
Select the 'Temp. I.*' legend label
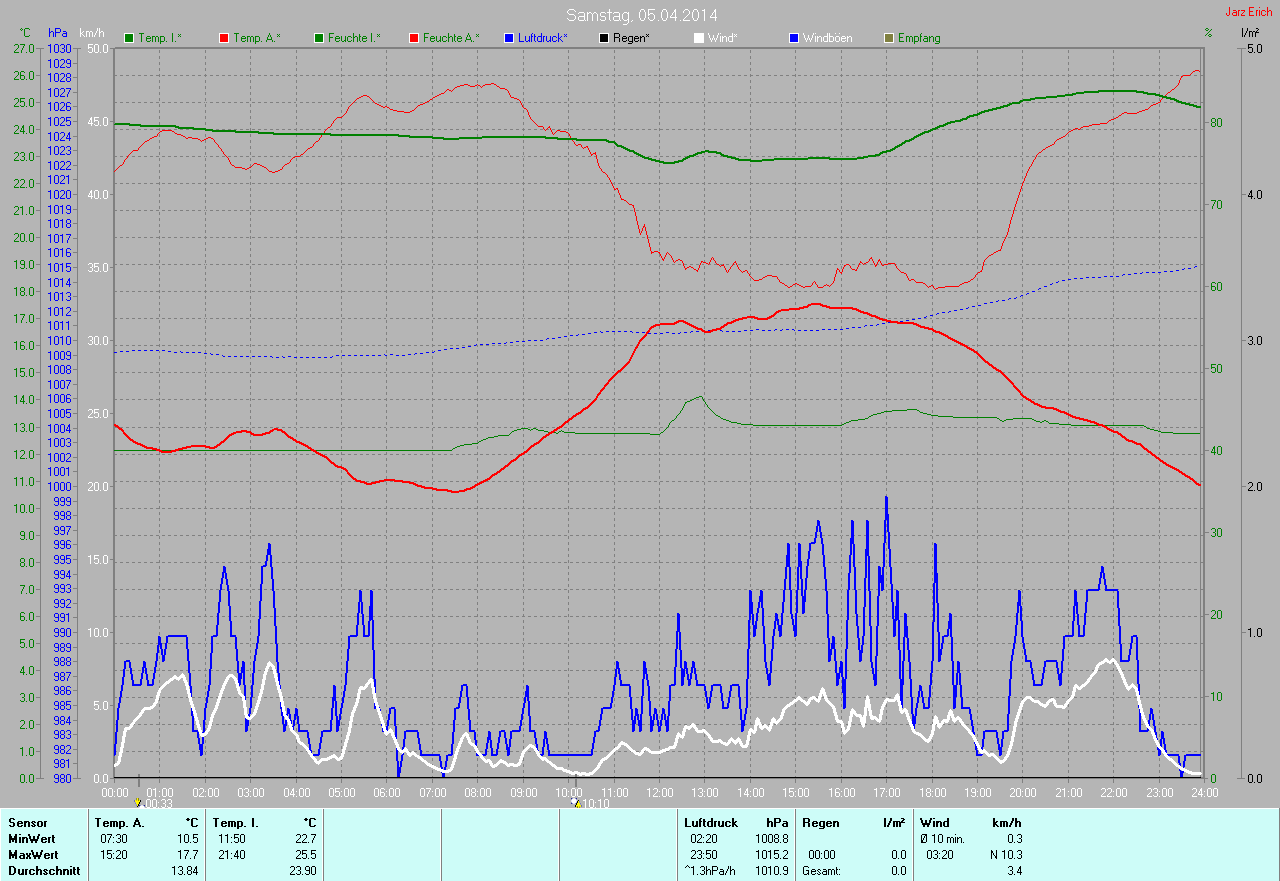(160, 38)
